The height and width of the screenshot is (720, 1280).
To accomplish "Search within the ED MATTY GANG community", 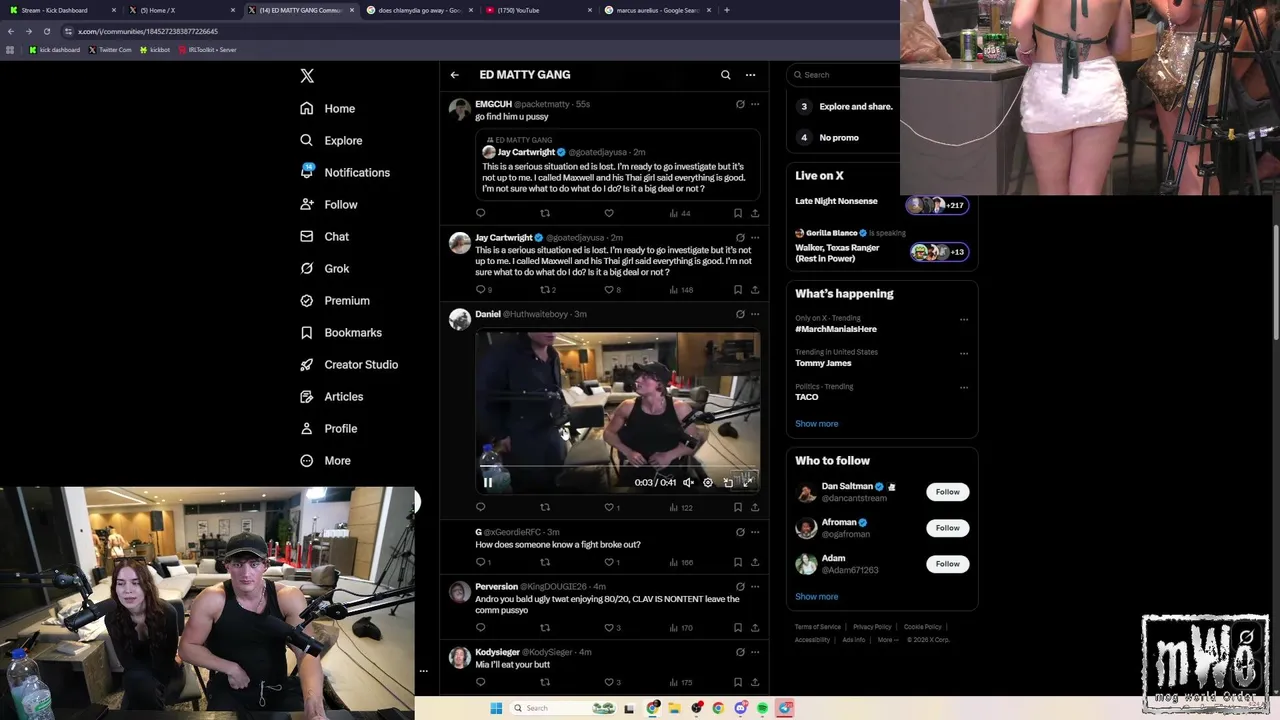I will point(726,75).
